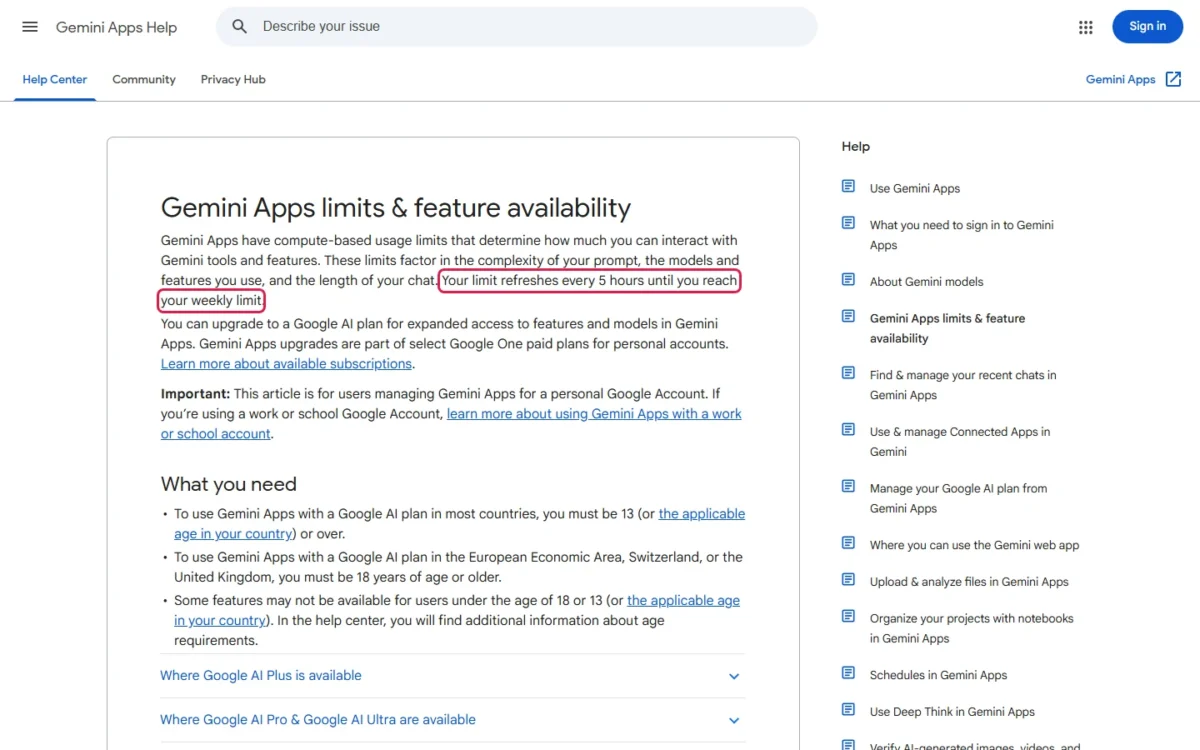Click the What you need heading
This screenshot has width=1200, height=750.
pos(229,484)
